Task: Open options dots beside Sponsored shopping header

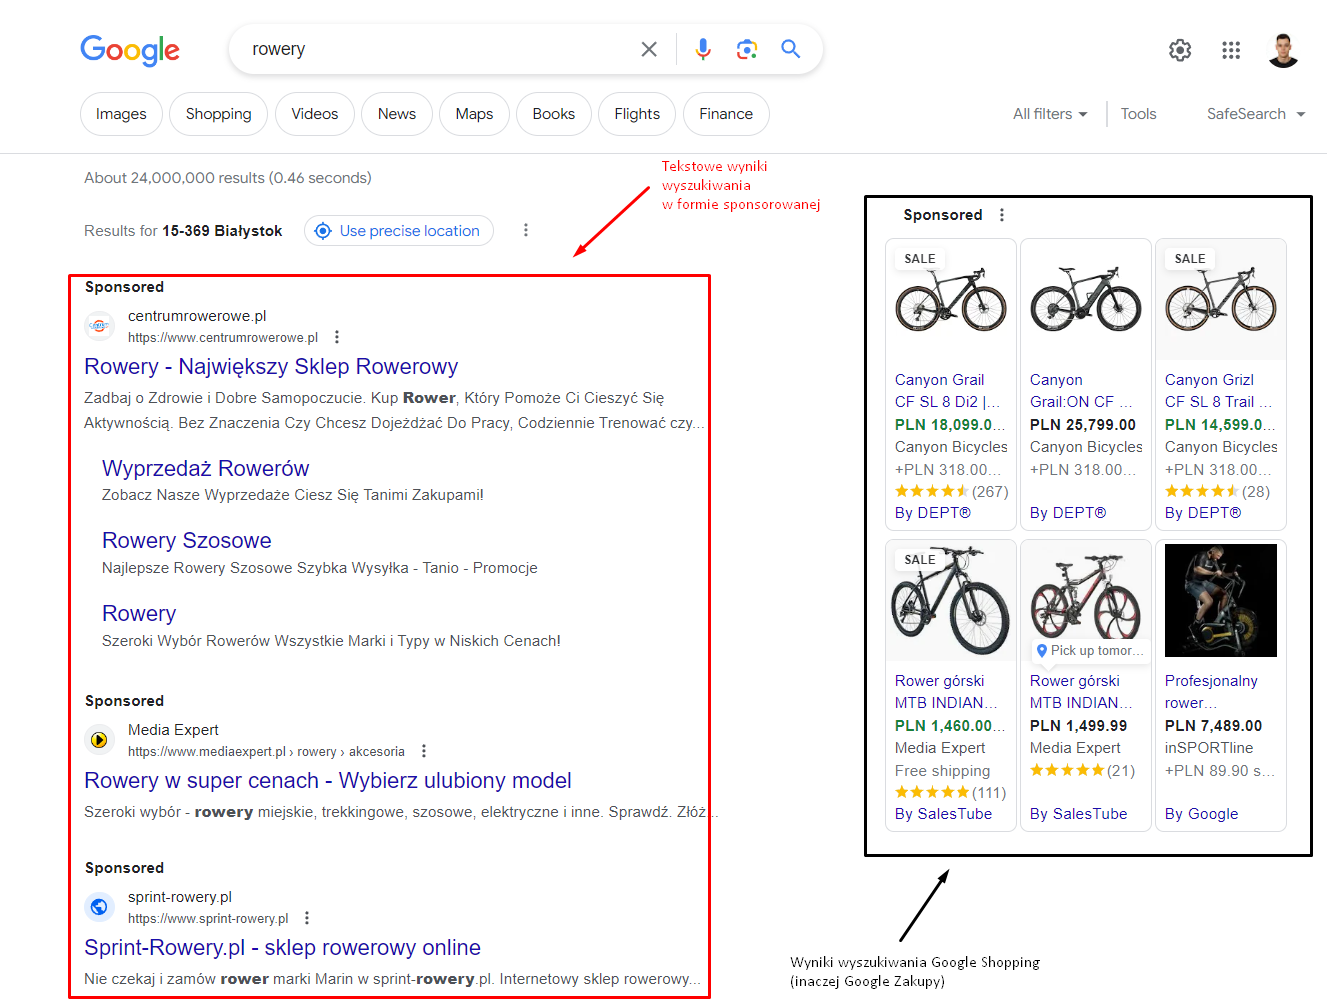Action: point(1002,215)
